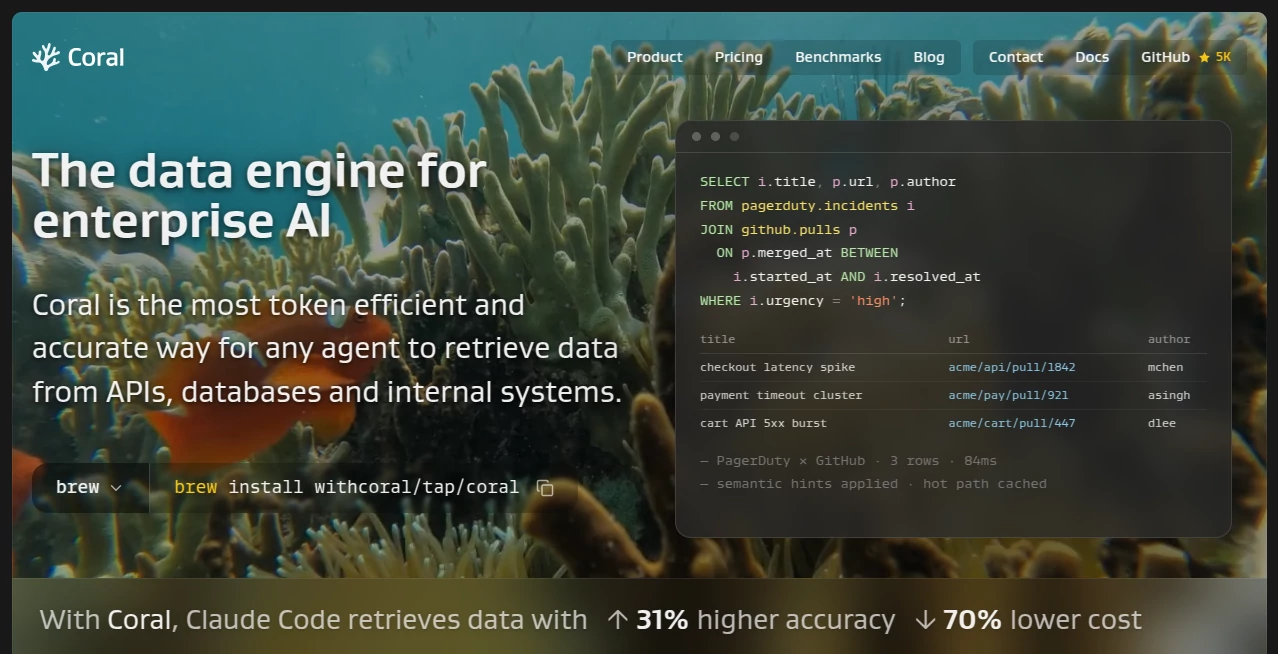Click the 'cart API 5xx burst' cell
This screenshot has height=654, width=1278.
tap(763, 423)
